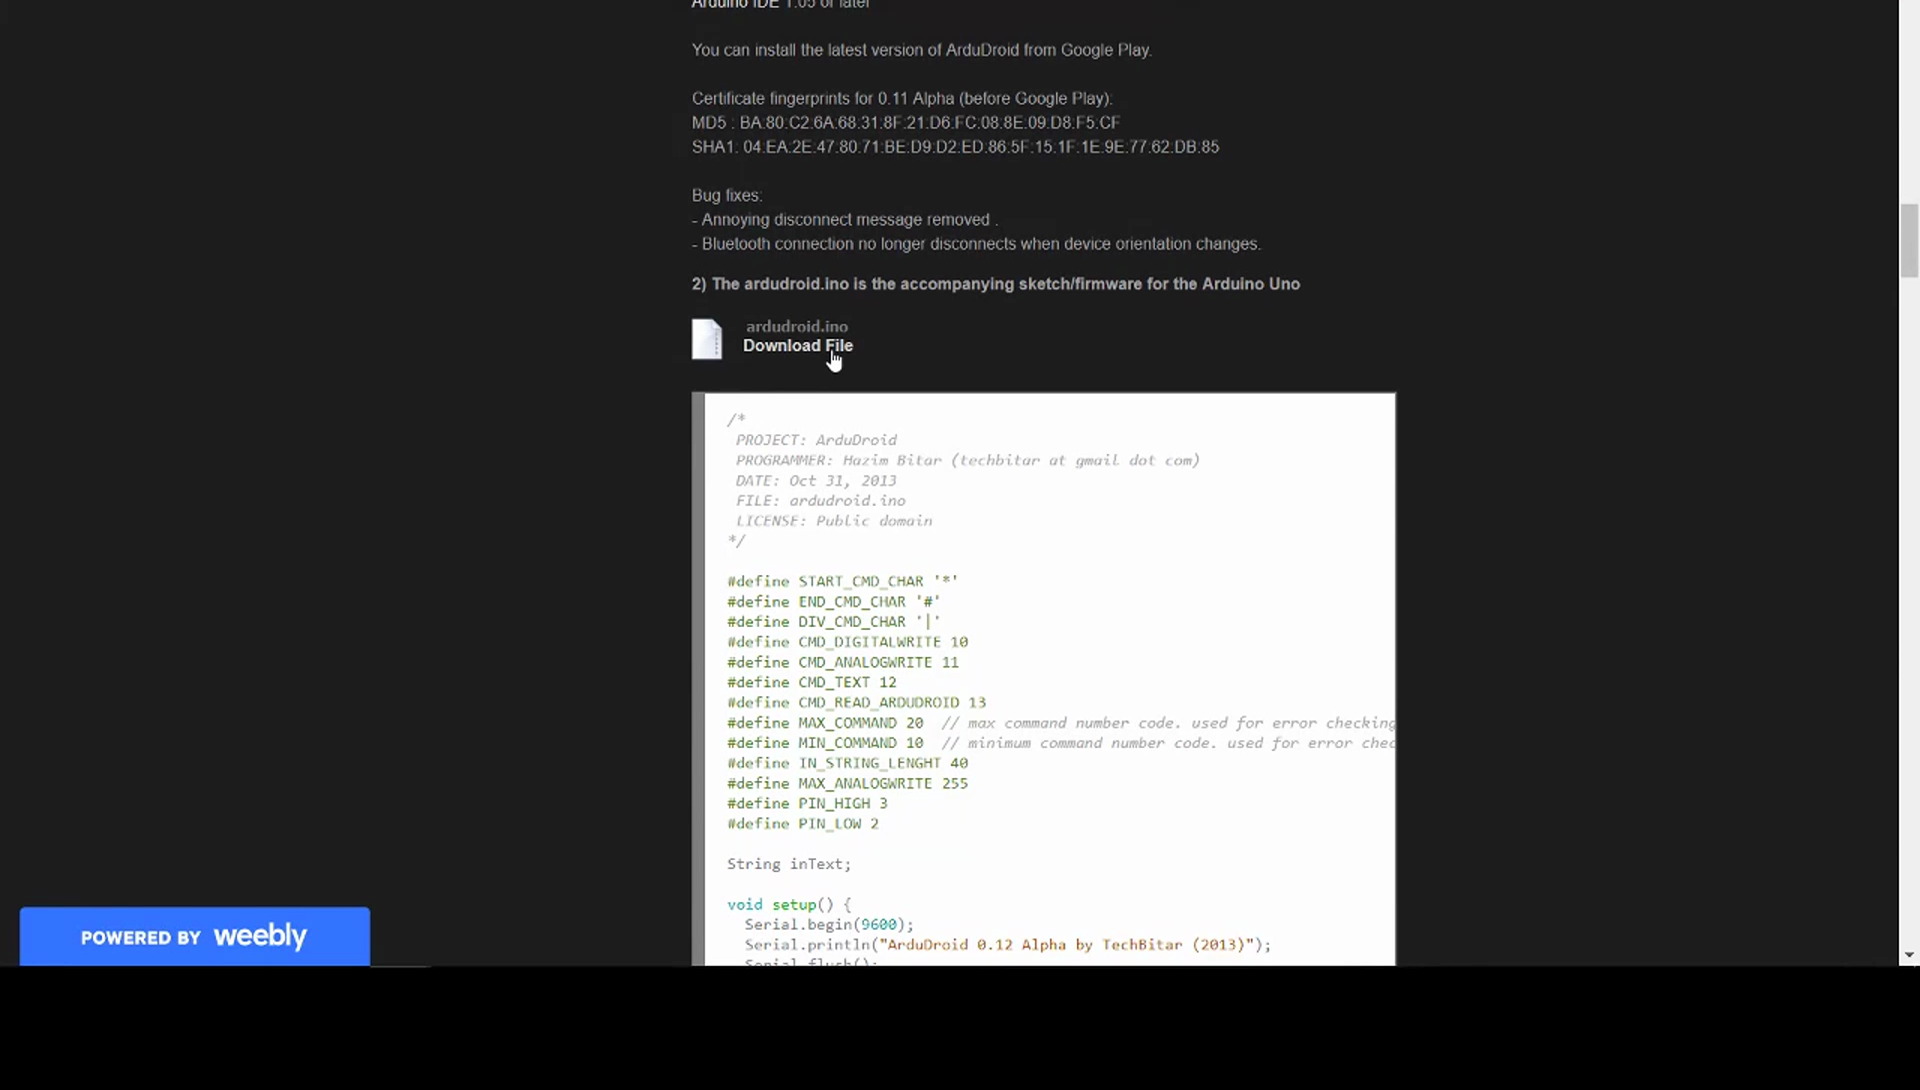Click the '#define START_CMD_CHAR' code line
Viewport: 1920px width, 1090px height.
pos(843,581)
